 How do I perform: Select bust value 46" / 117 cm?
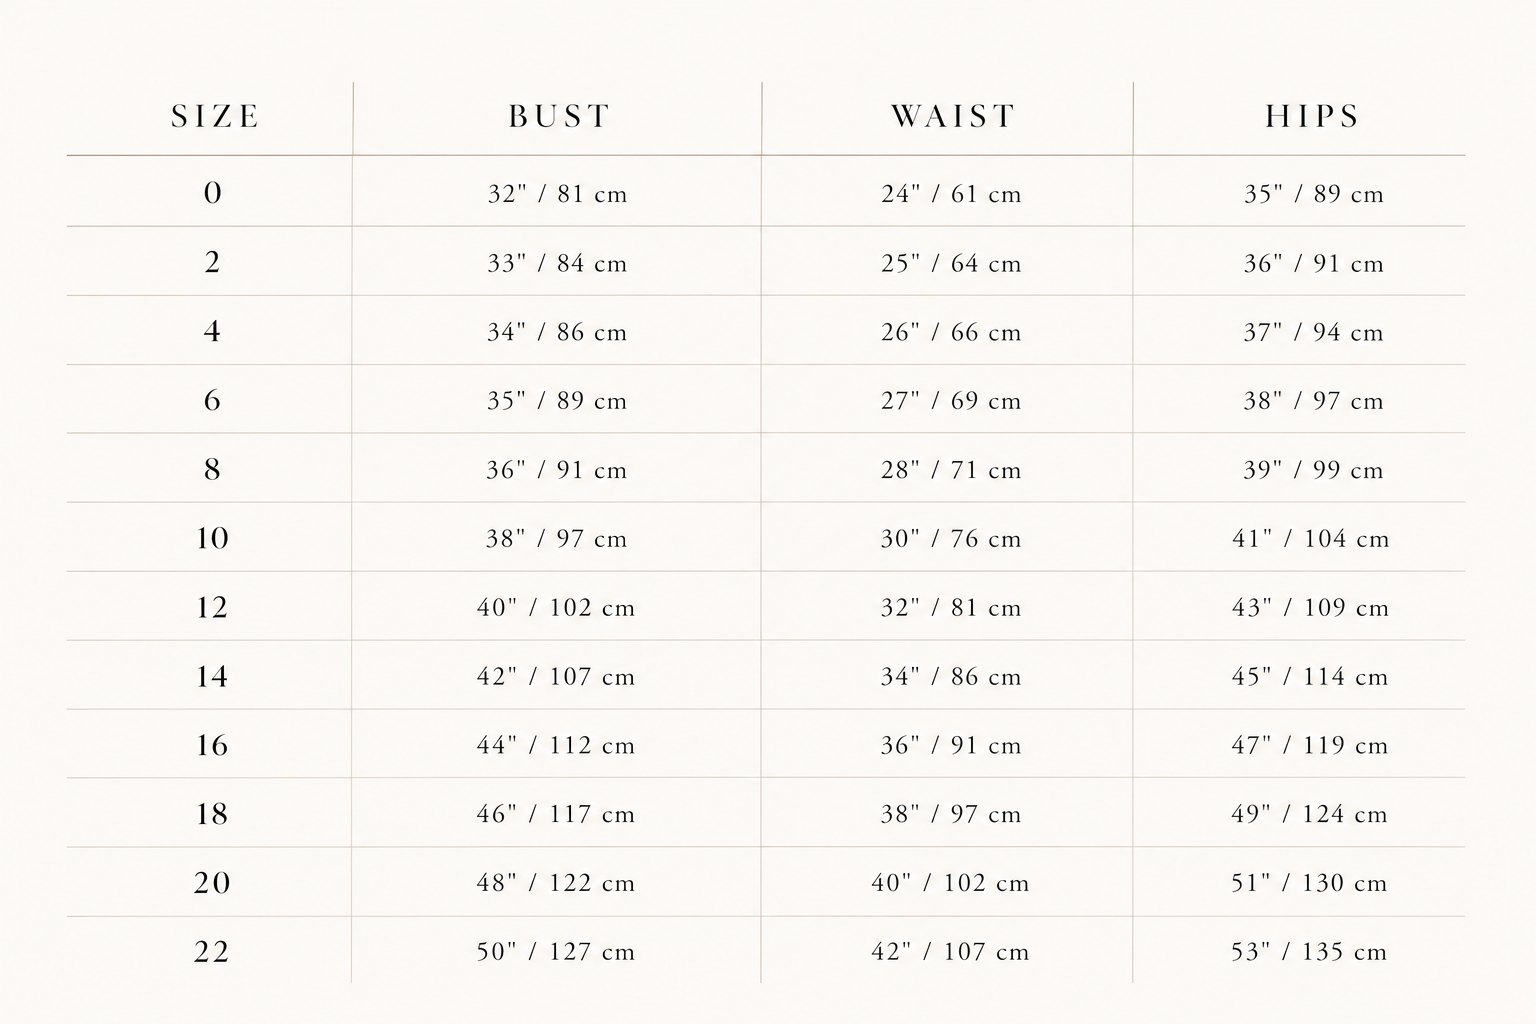coord(556,815)
